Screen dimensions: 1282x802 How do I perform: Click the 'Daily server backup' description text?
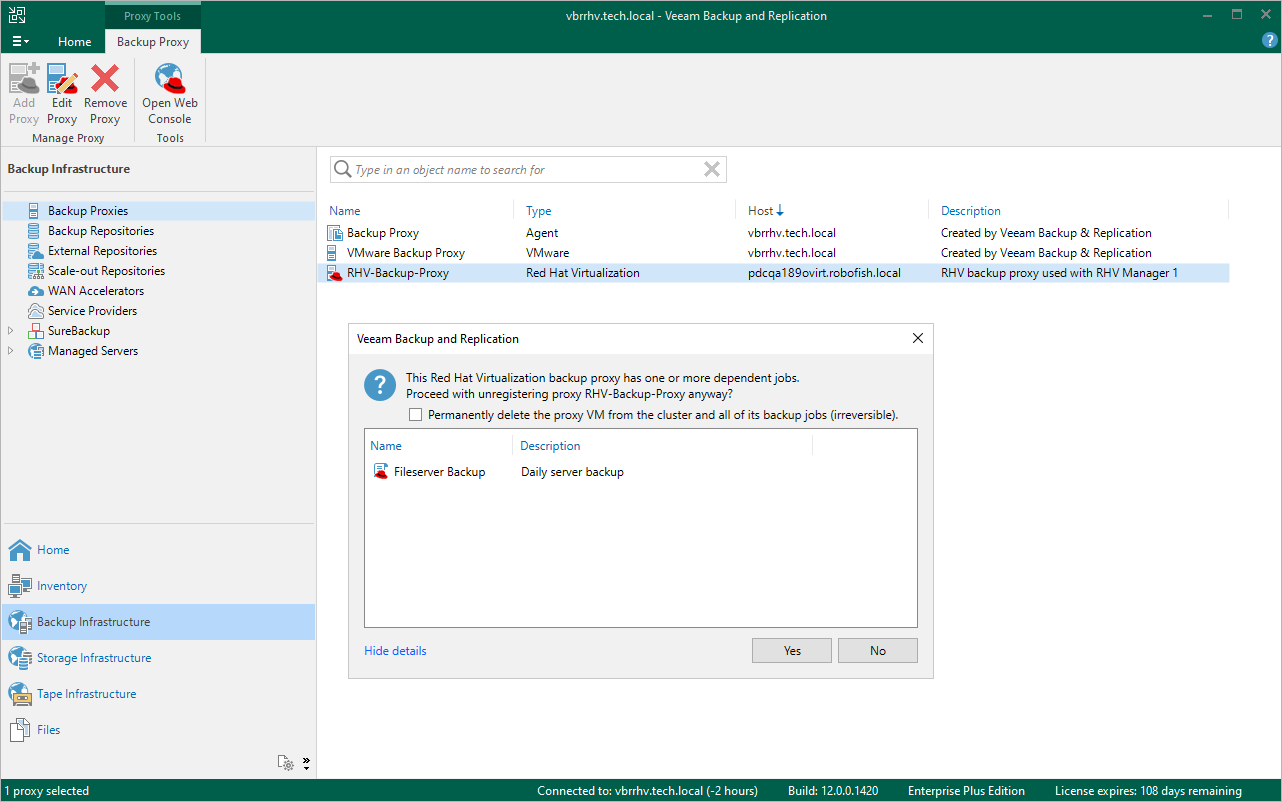[572, 472]
